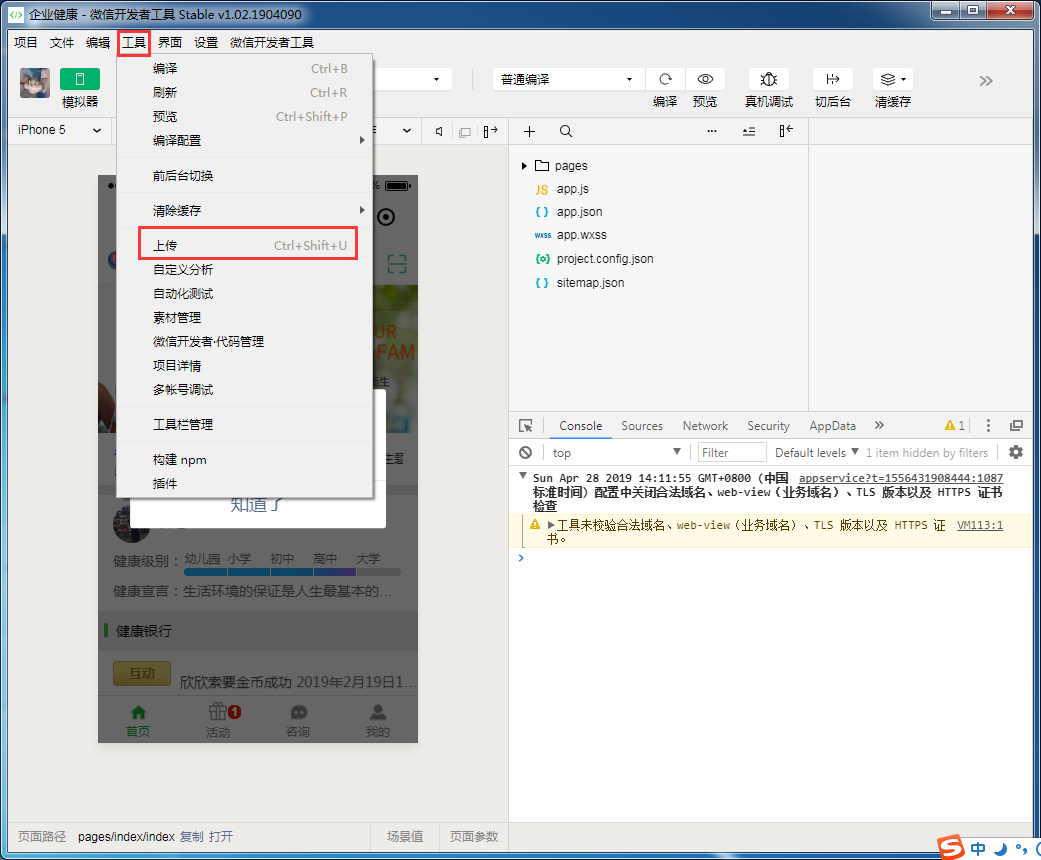Open the iPhone 5 device dropdown
This screenshot has height=860, width=1041.
click(60, 130)
